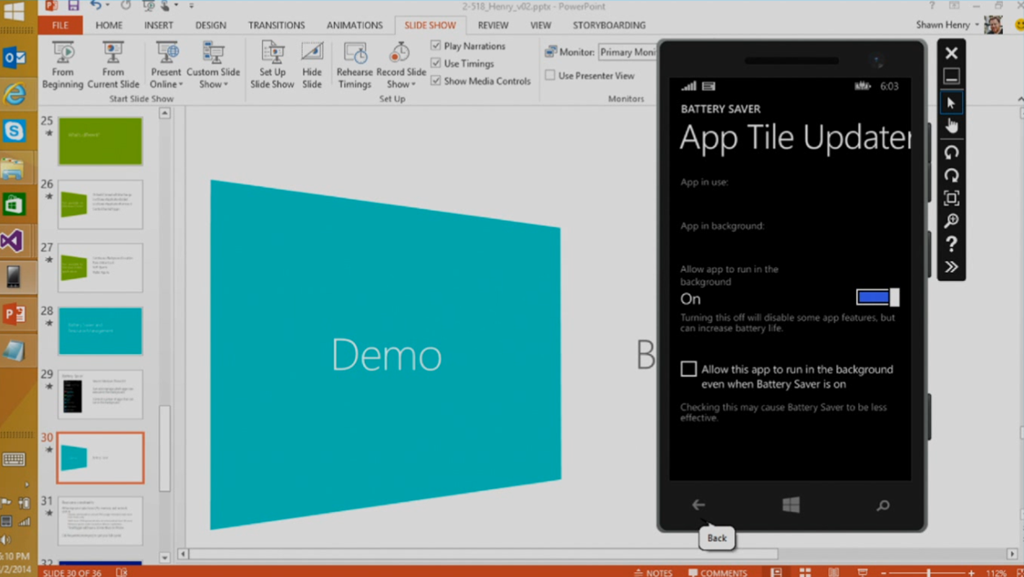
Task: Minimize the emulator via toolbar button
Action: 952,77
